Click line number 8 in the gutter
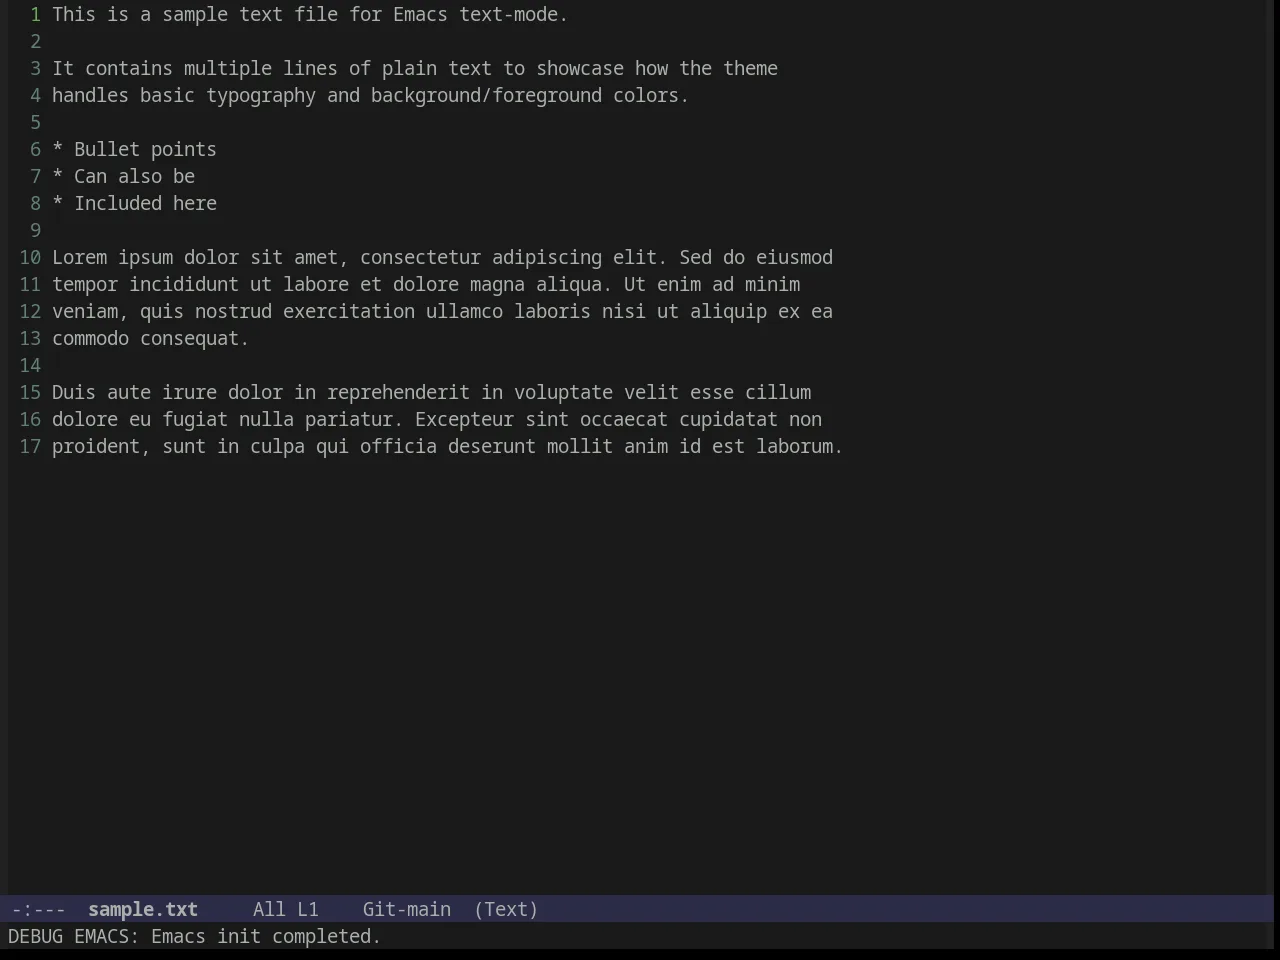Viewport: 1280px width, 960px height. [35, 203]
